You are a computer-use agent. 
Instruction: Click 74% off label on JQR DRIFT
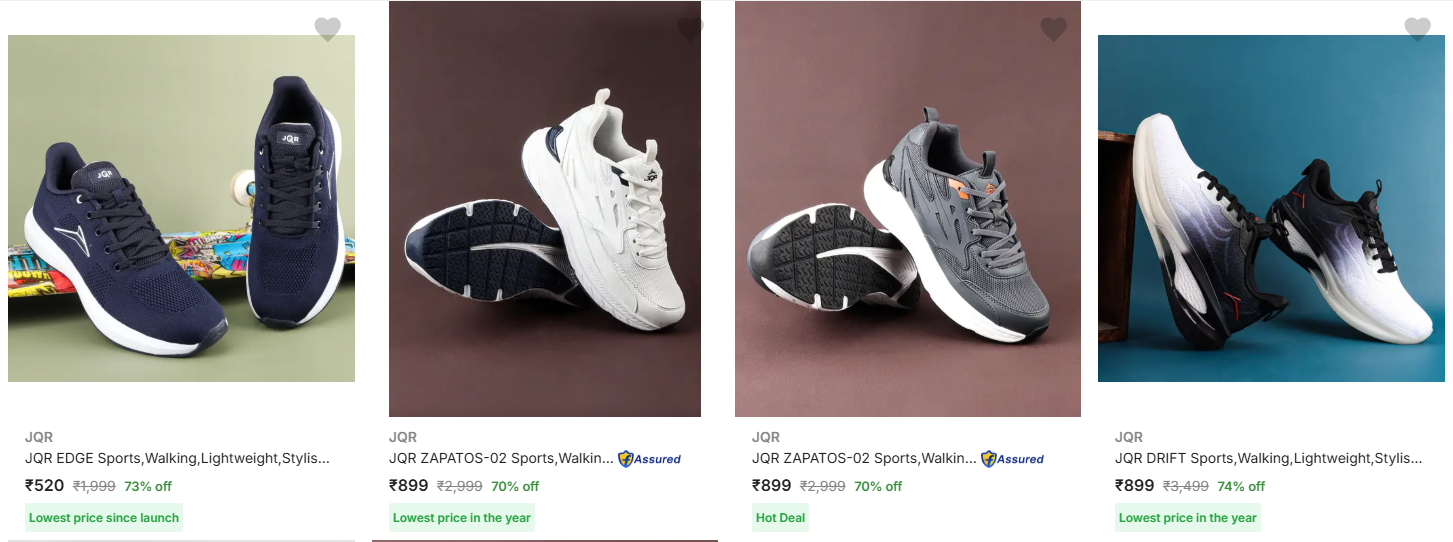[1241, 487]
